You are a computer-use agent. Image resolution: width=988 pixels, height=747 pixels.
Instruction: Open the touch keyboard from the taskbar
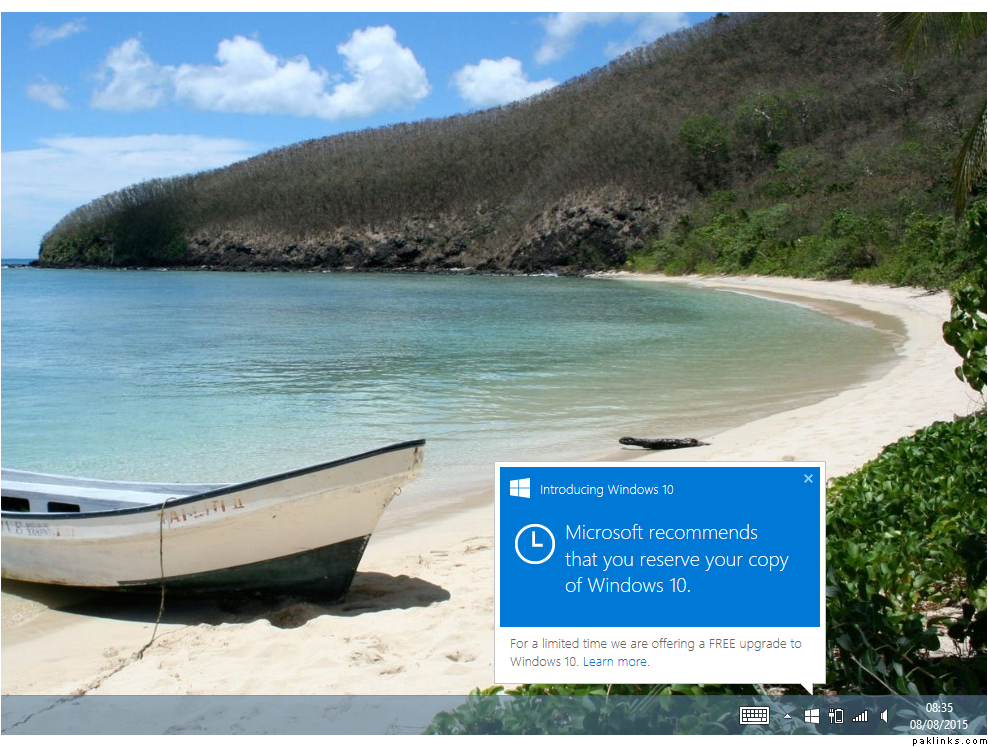click(x=754, y=716)
